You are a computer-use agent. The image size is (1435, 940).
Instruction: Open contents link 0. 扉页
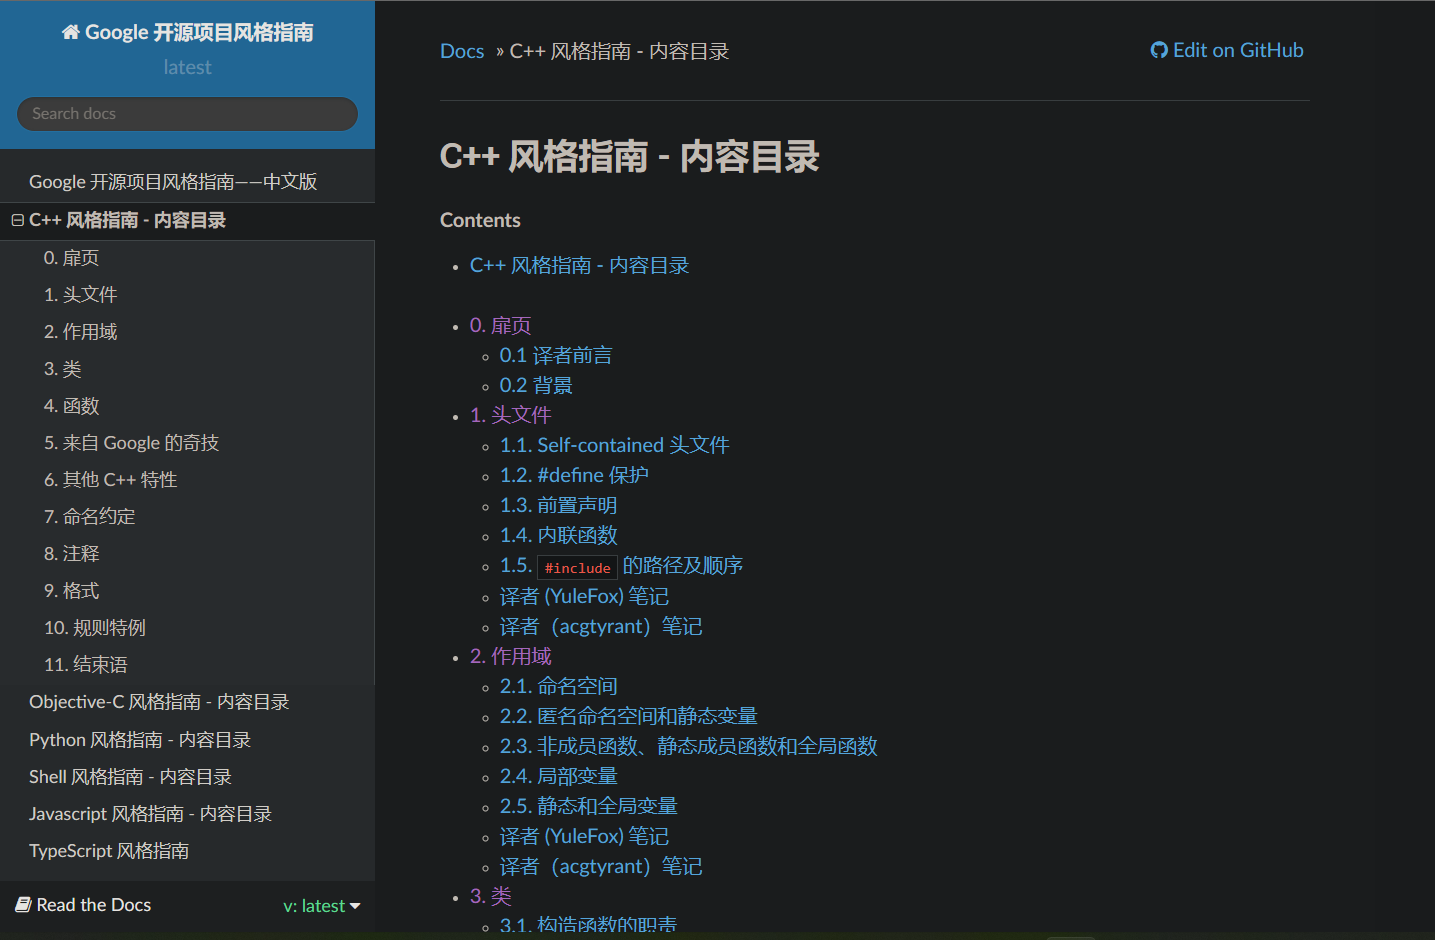tap(500, 326)
